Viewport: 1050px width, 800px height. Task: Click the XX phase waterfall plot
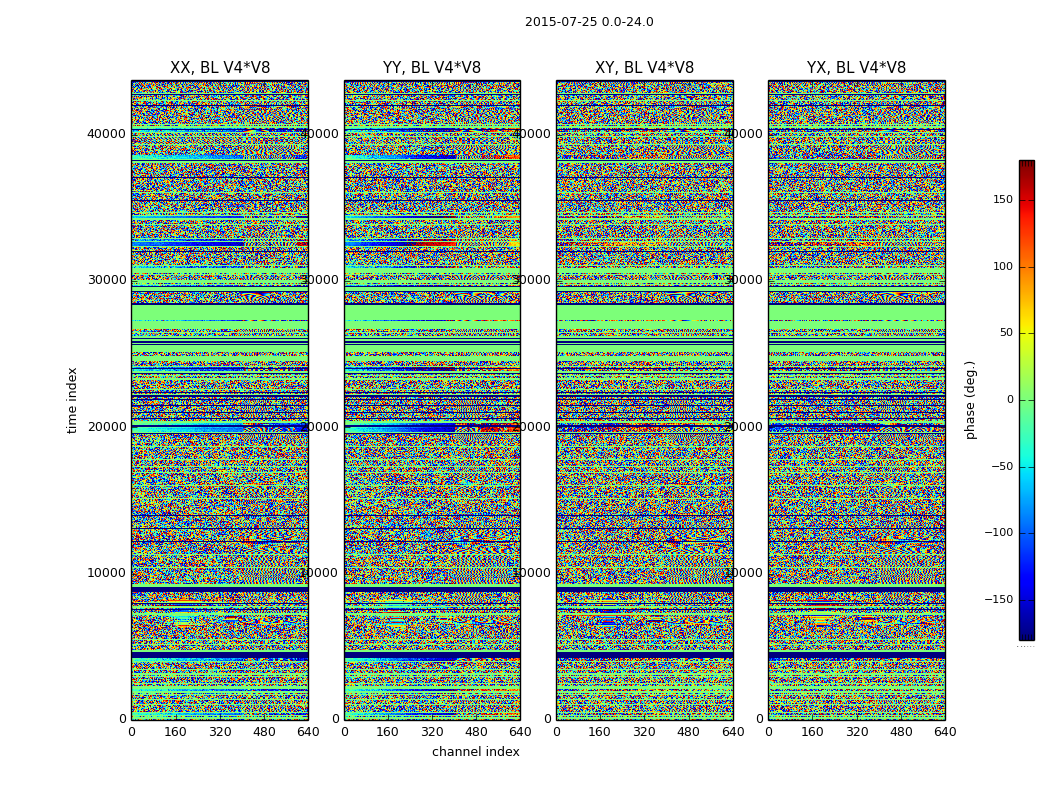click(220, 400)
